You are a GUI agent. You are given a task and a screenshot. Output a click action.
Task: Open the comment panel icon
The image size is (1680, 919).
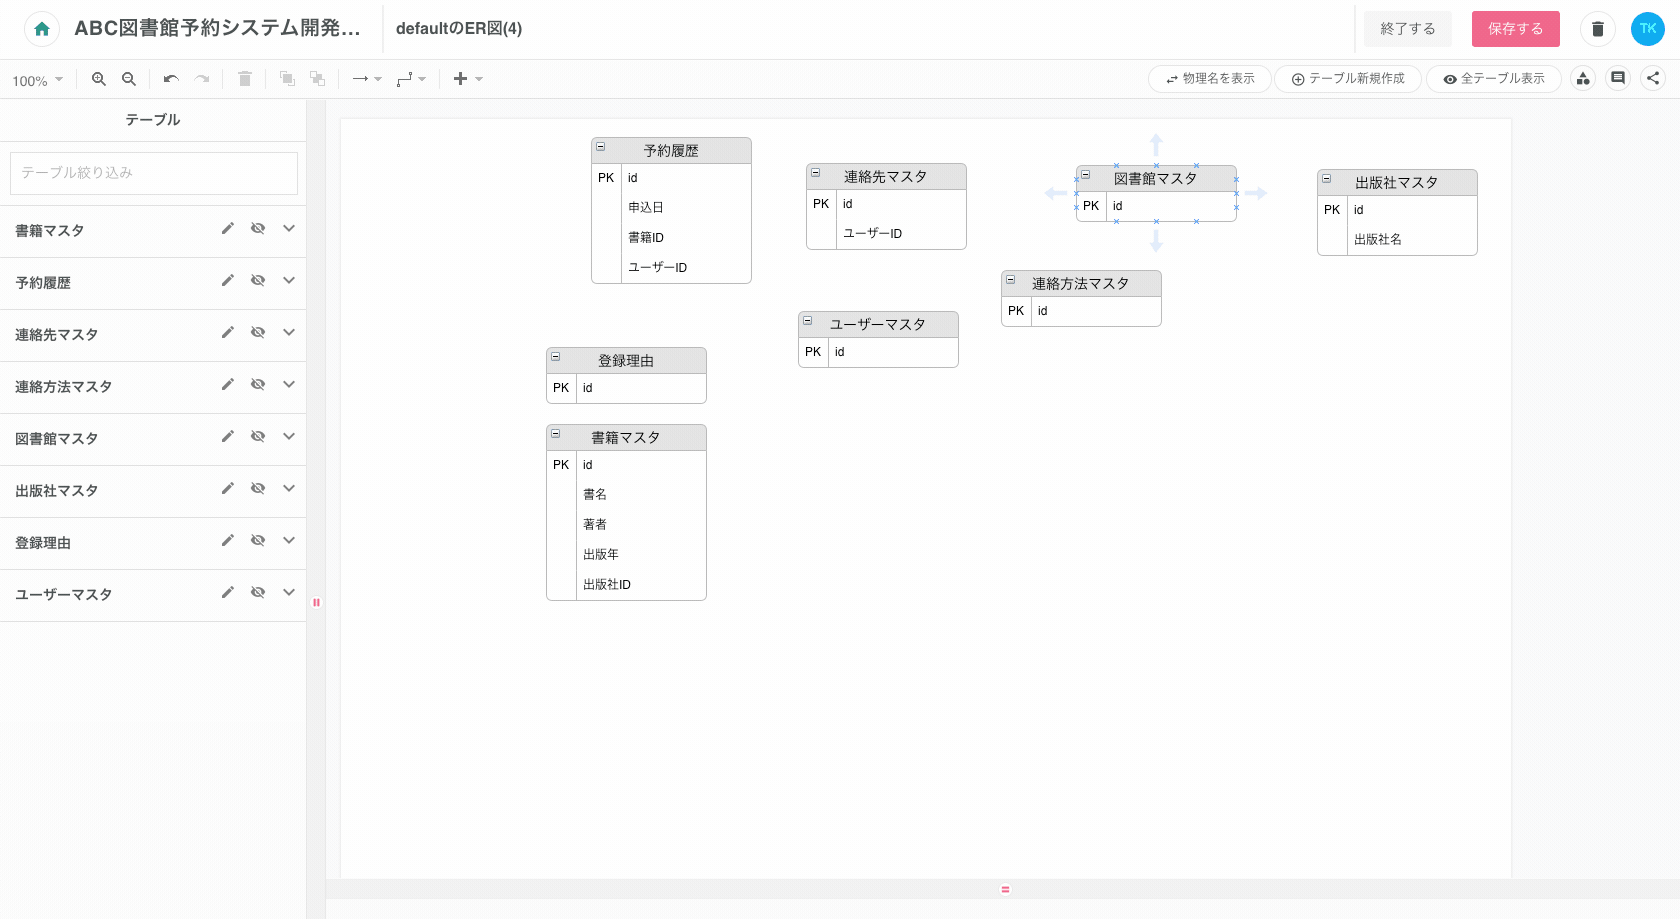tap(1618, 78)
